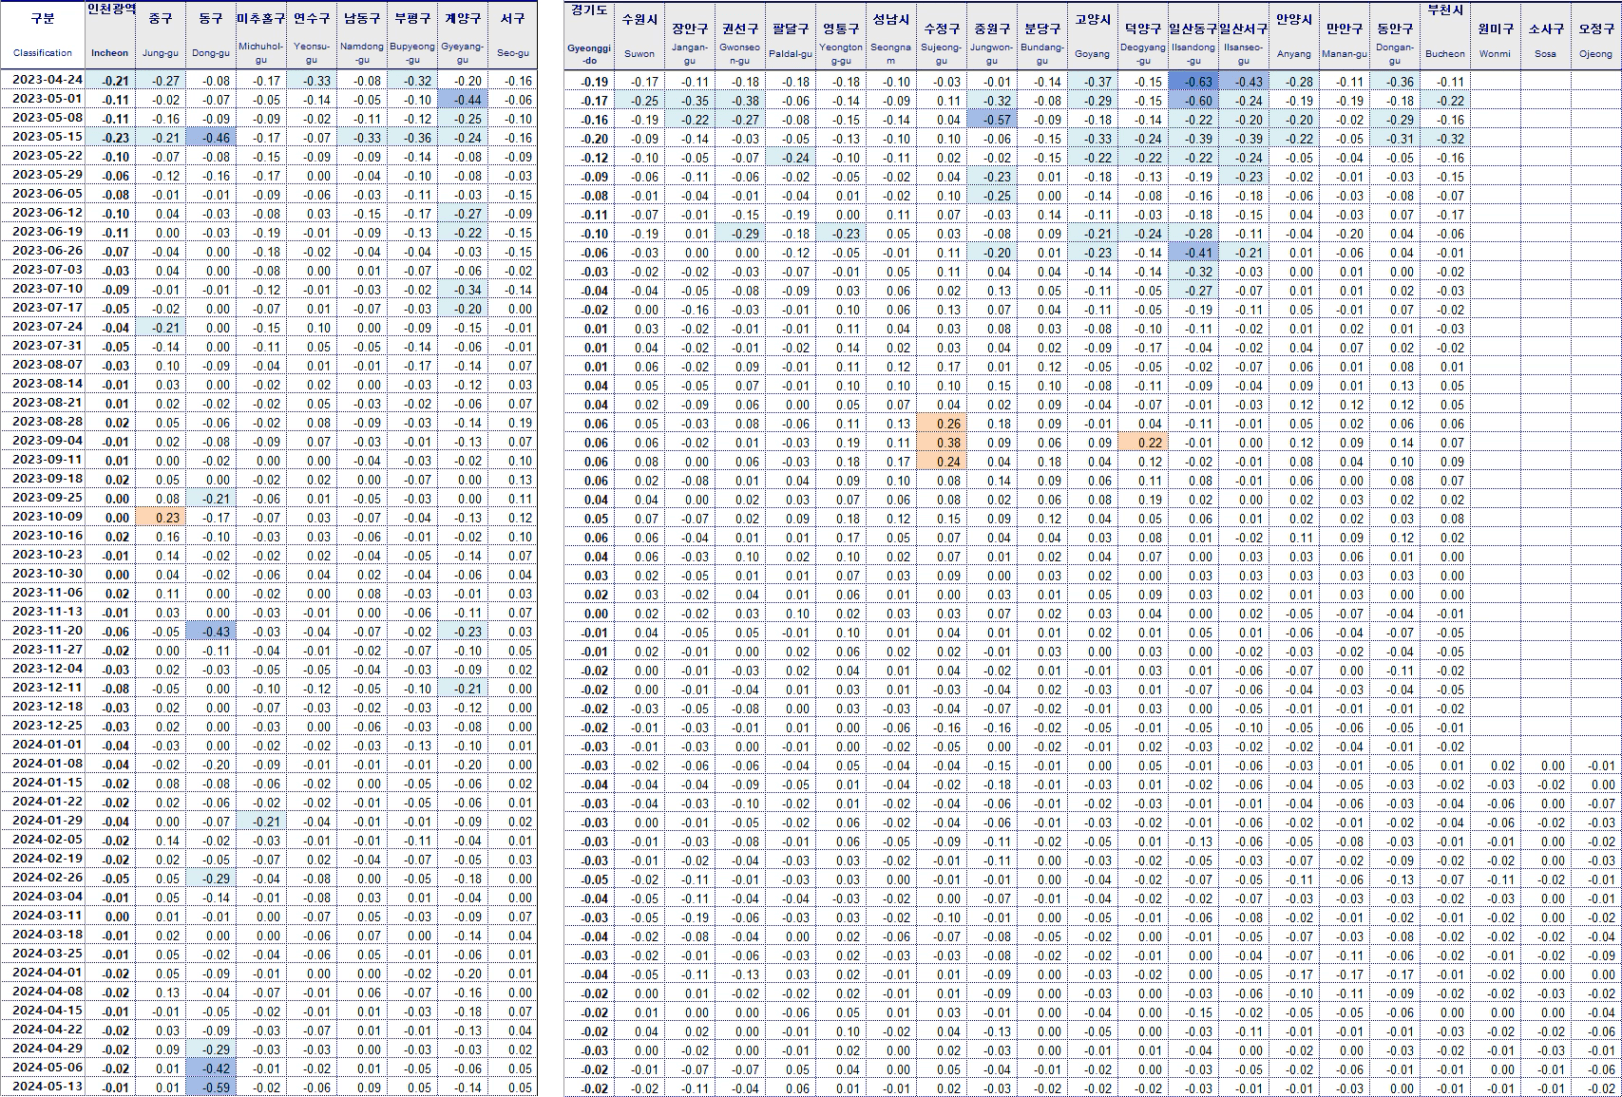Click the 권선구 Gwonseon-gu column header
The height and width of the screenshot is (1097, 1622).
tap(740, 35)
